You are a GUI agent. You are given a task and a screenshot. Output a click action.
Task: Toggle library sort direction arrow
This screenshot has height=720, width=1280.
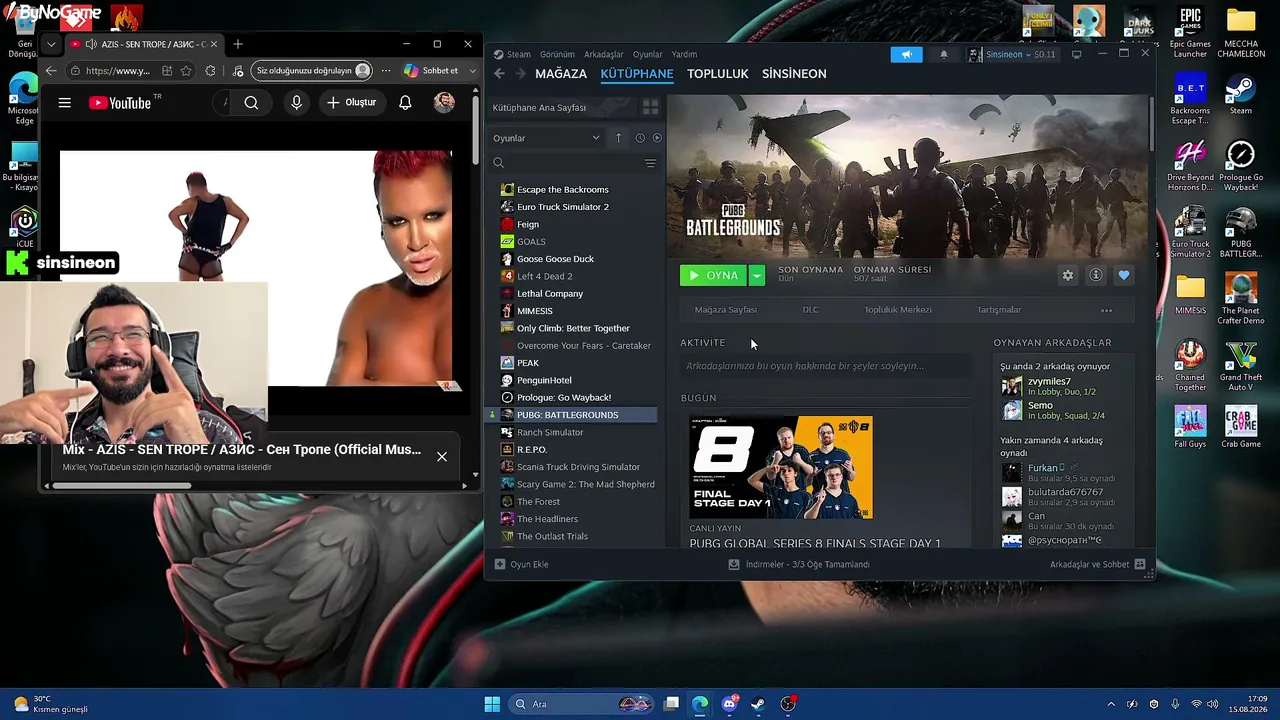618,138
